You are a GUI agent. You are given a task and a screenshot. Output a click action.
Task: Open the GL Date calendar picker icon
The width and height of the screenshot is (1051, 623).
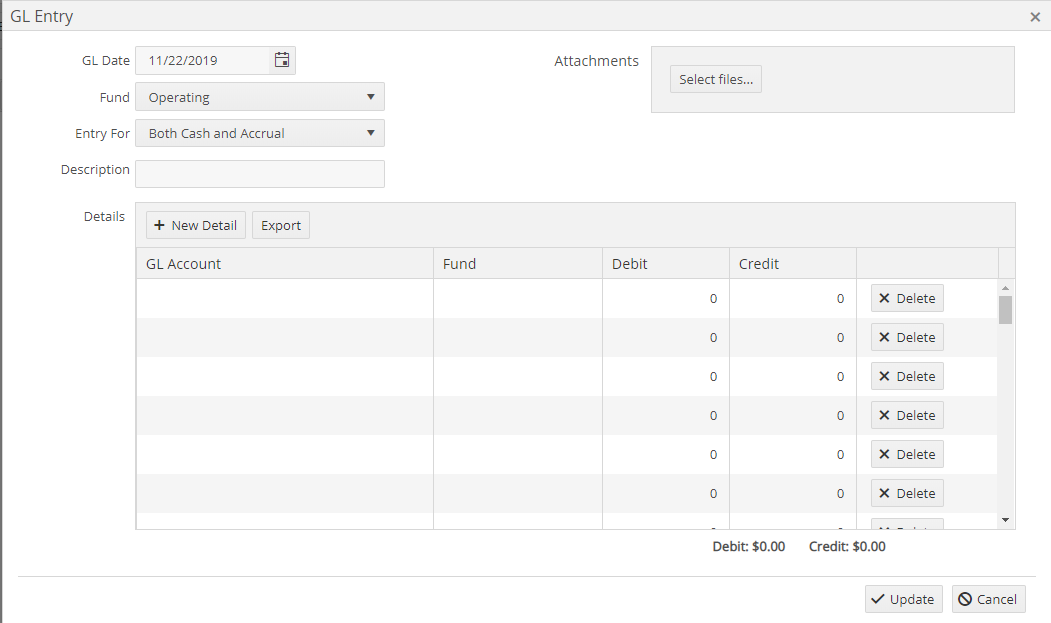[282, 60]
